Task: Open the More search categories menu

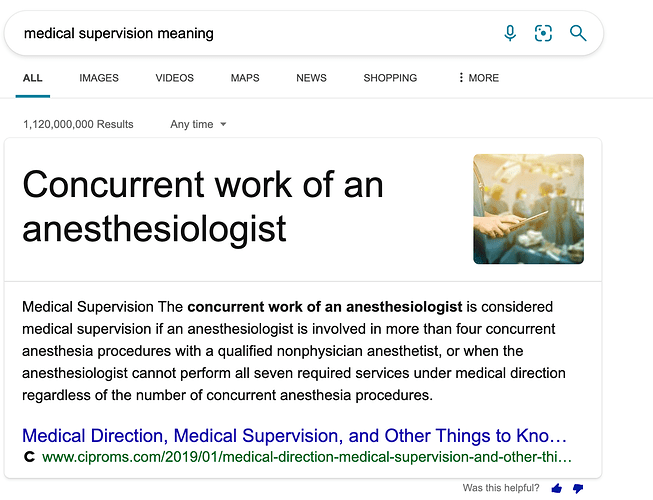Action: pos(478,78)
